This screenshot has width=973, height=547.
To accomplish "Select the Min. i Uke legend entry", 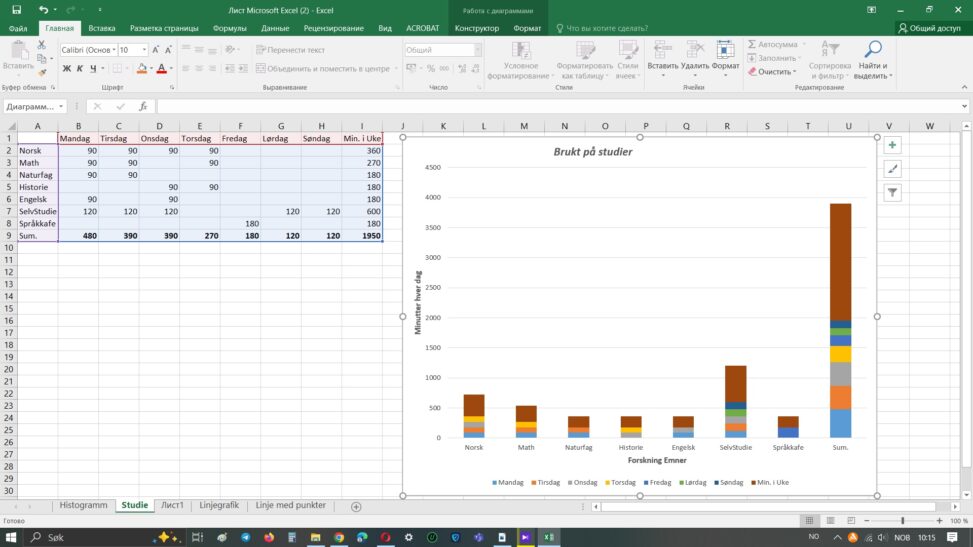I will pos(769,482).
